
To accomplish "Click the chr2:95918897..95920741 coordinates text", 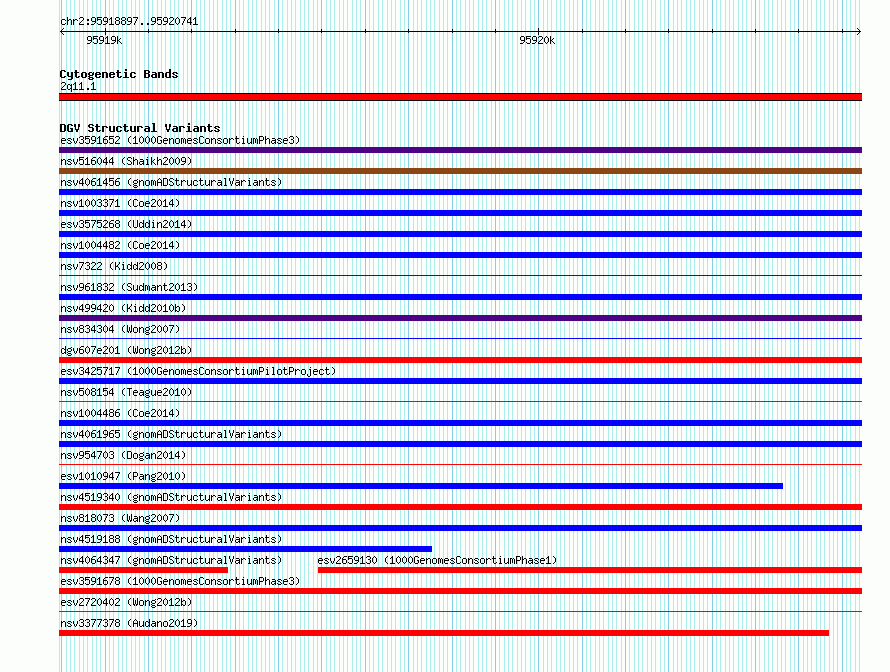I will coord(129,22).
